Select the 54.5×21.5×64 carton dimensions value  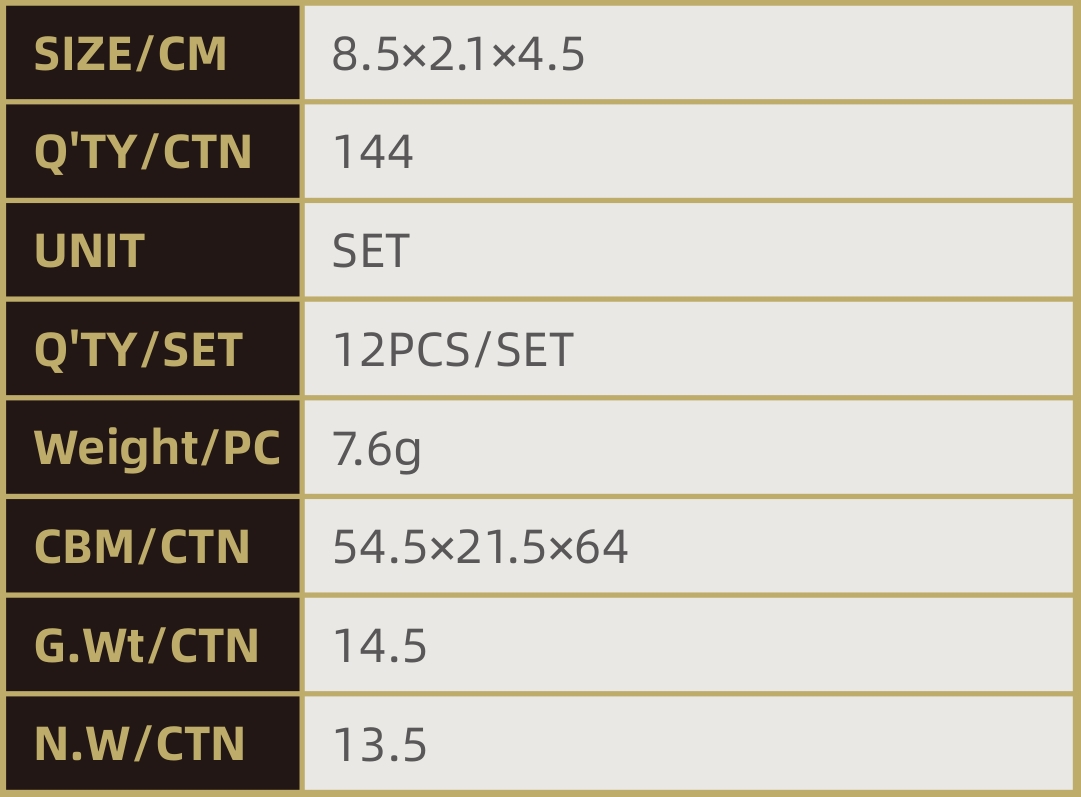click(480, 547)
